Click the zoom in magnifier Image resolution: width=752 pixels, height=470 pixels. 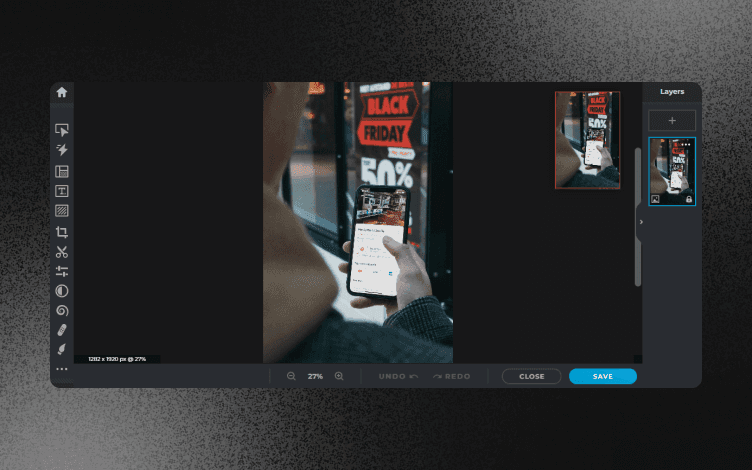[x=339, y=376]
